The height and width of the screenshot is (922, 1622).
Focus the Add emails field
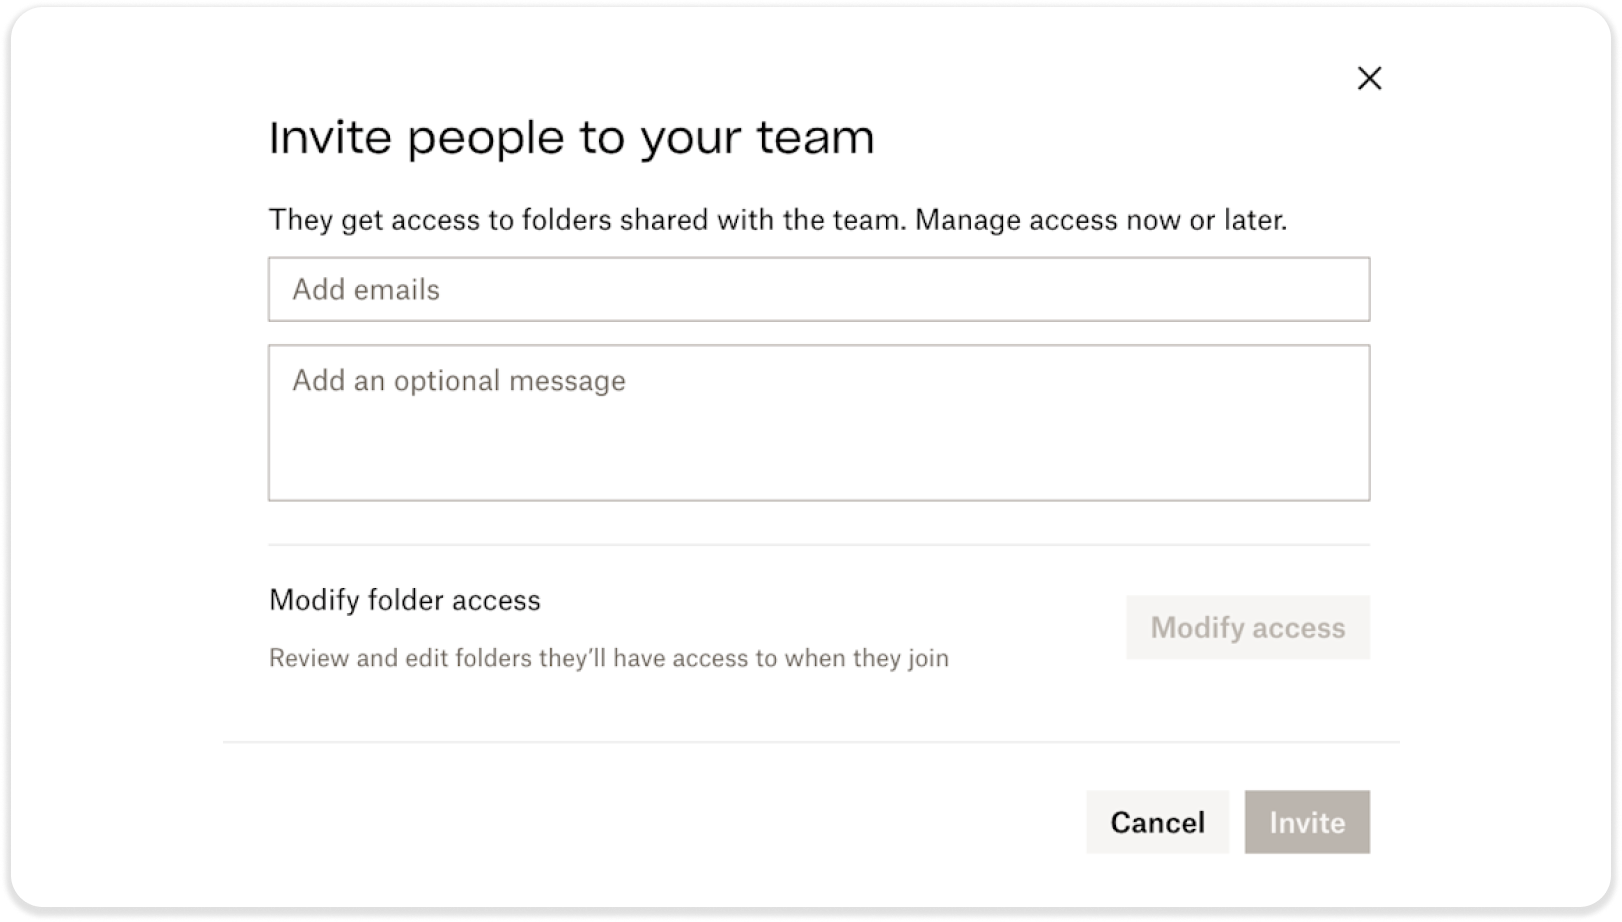pyautogui.click(x=818, y=289)
